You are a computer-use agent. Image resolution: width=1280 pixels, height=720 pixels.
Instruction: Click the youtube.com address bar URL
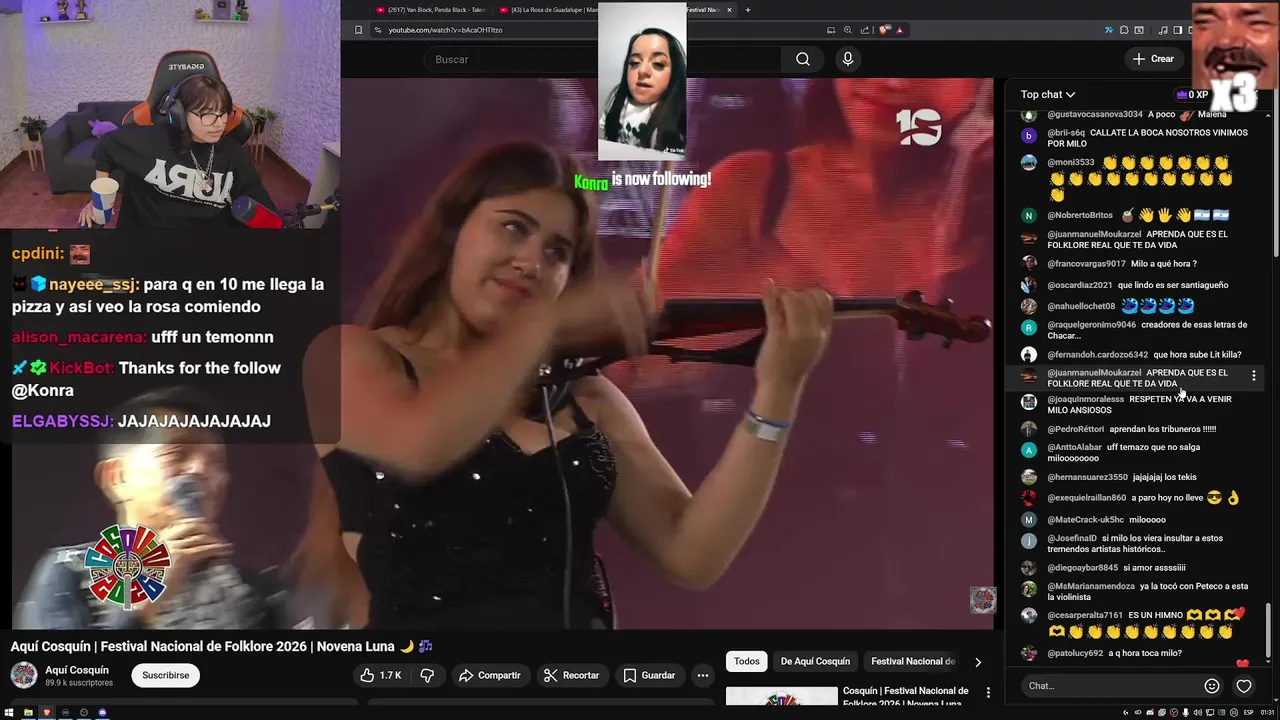click(x=445, y=30)
